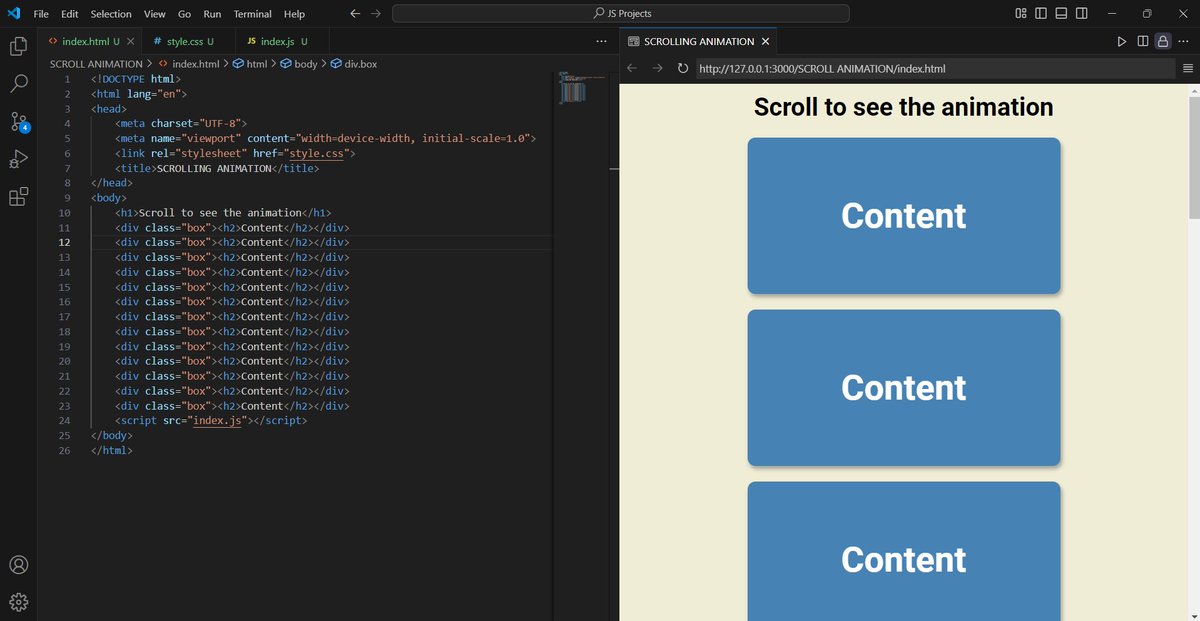Click the closing </html> tag line
Image resolution: width=1200 pixels, height=621 pixels.
[111, 450]
